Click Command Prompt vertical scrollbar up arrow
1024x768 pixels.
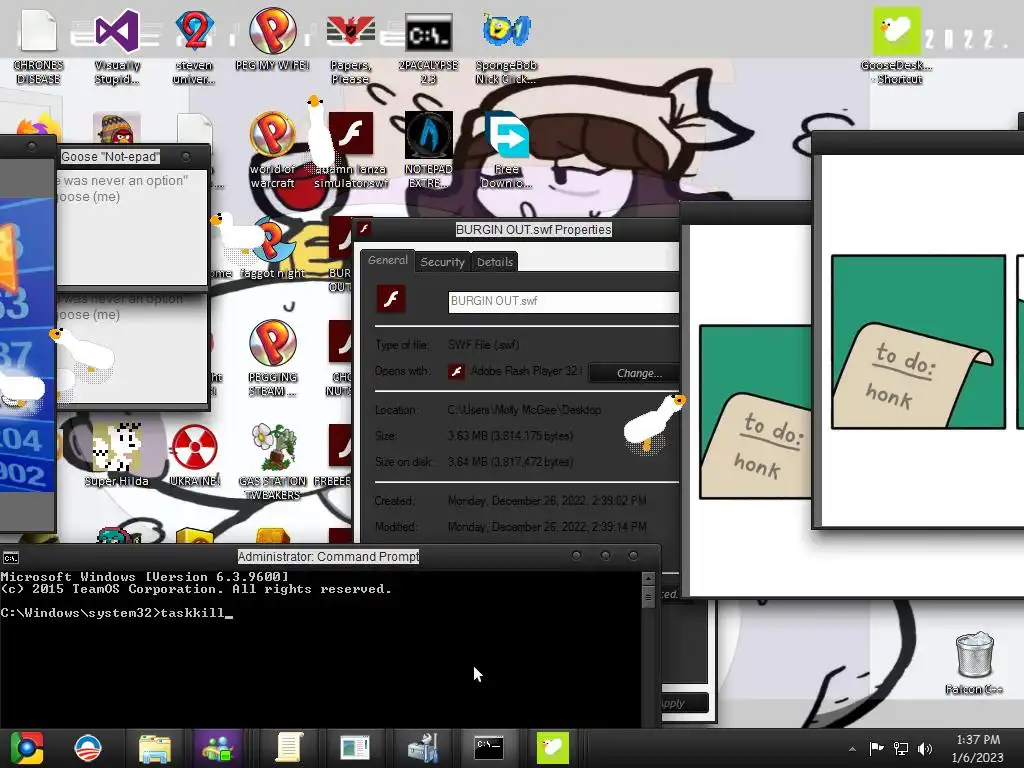(x=648, y=579)
